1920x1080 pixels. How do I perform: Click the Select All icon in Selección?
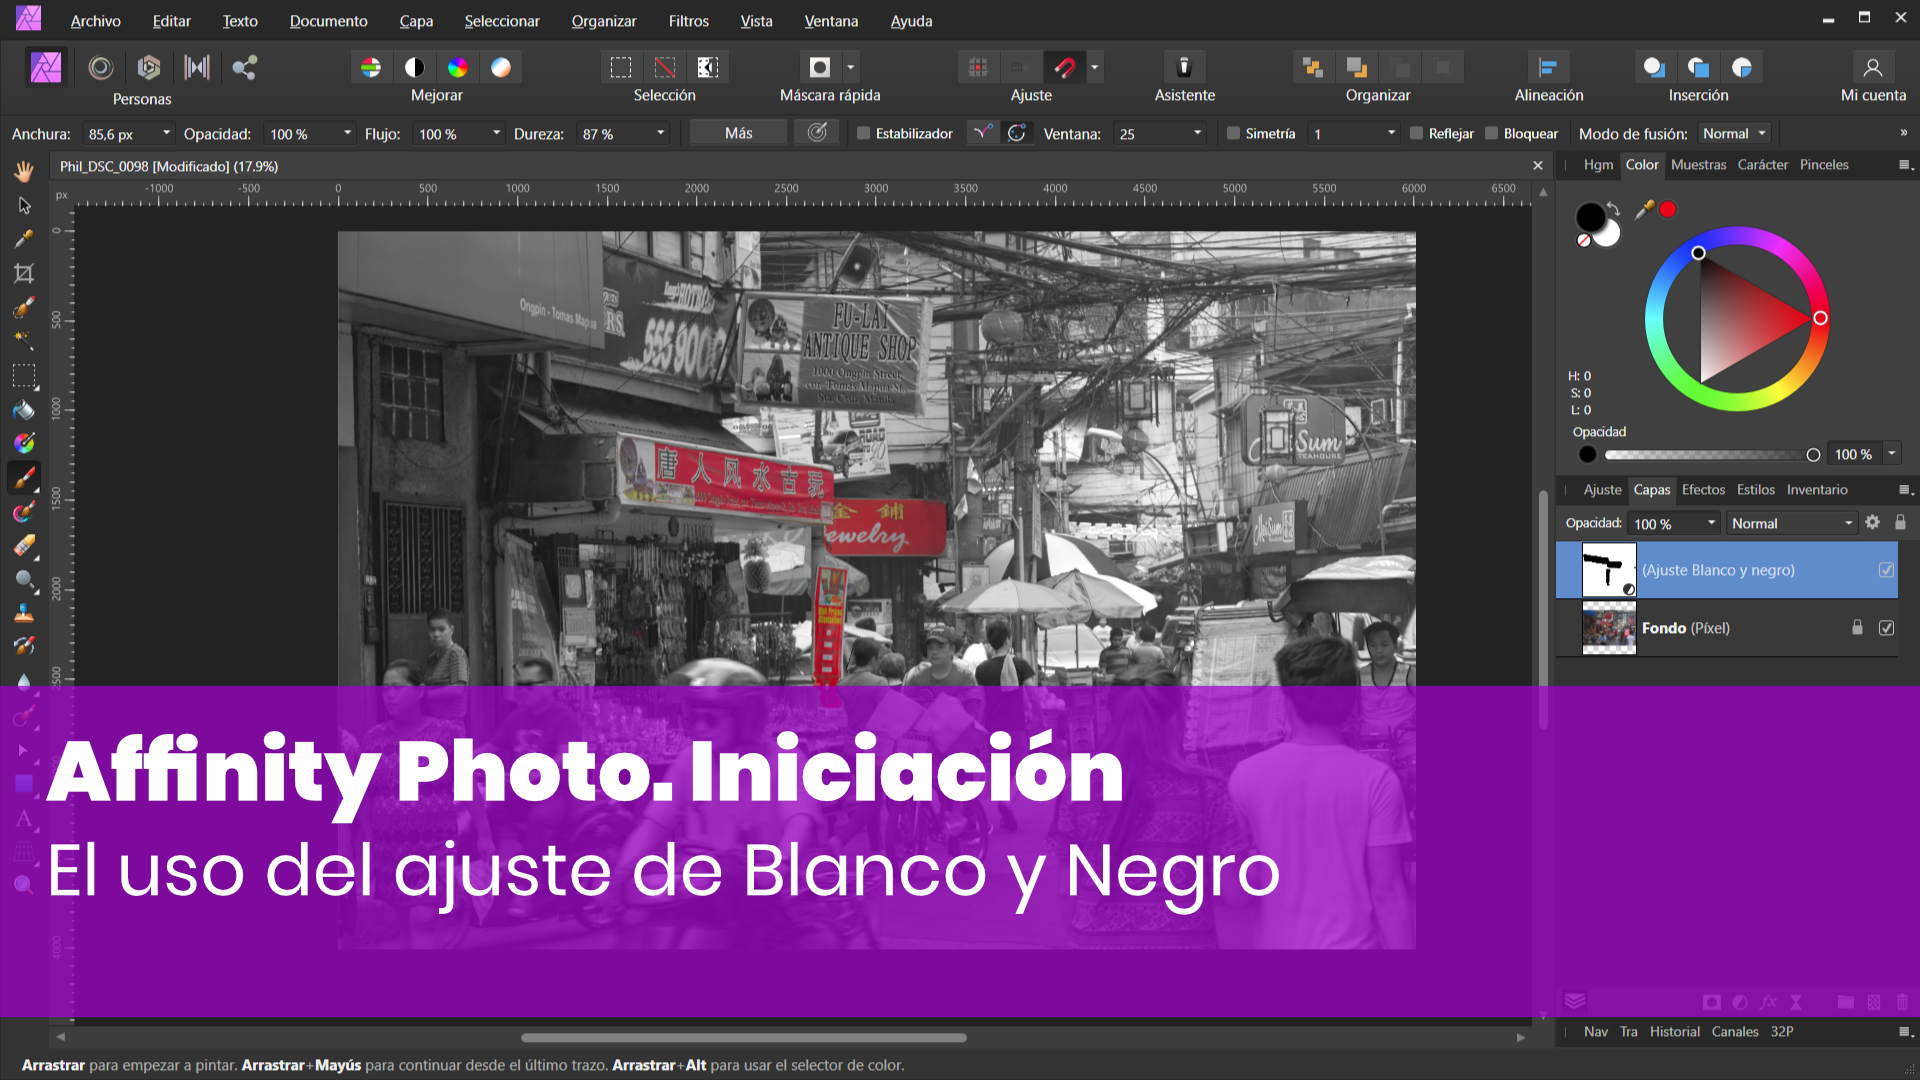coord(621,67)
